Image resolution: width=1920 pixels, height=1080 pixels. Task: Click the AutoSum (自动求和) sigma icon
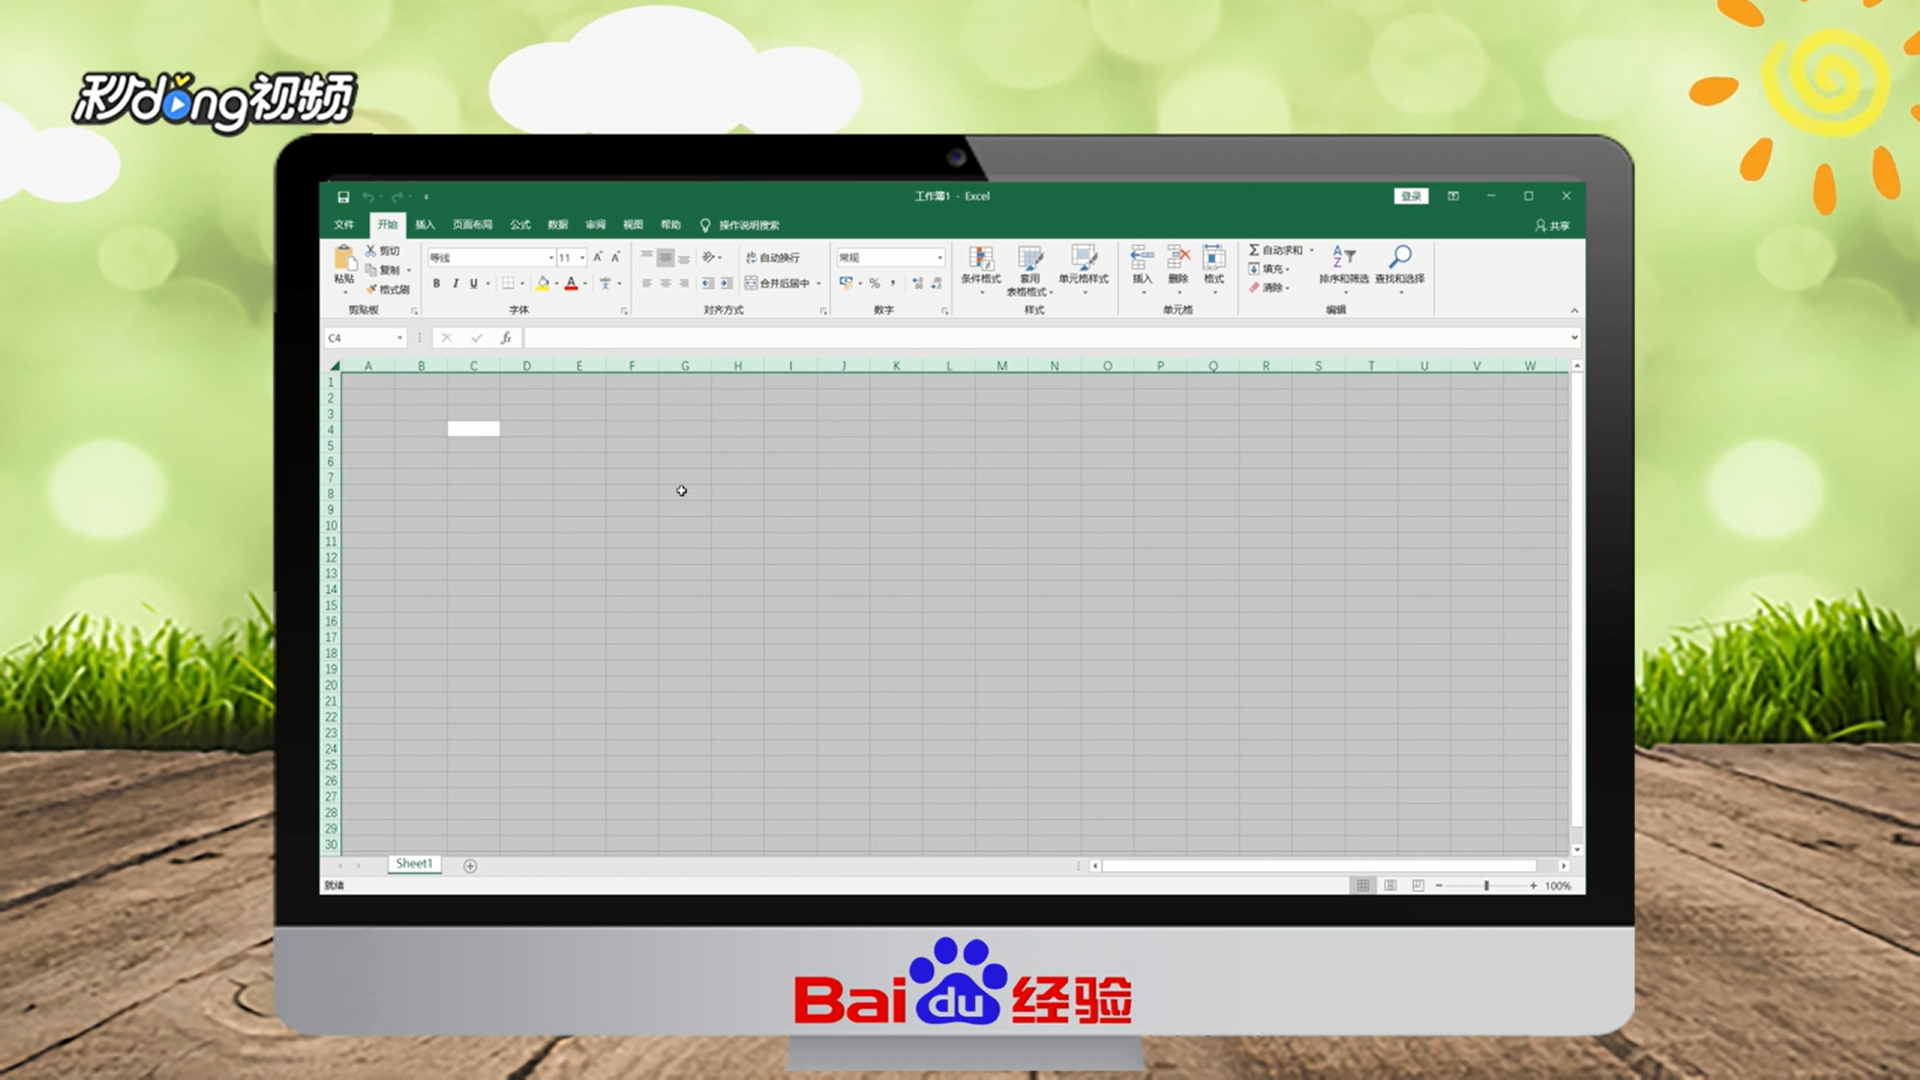1254,250
